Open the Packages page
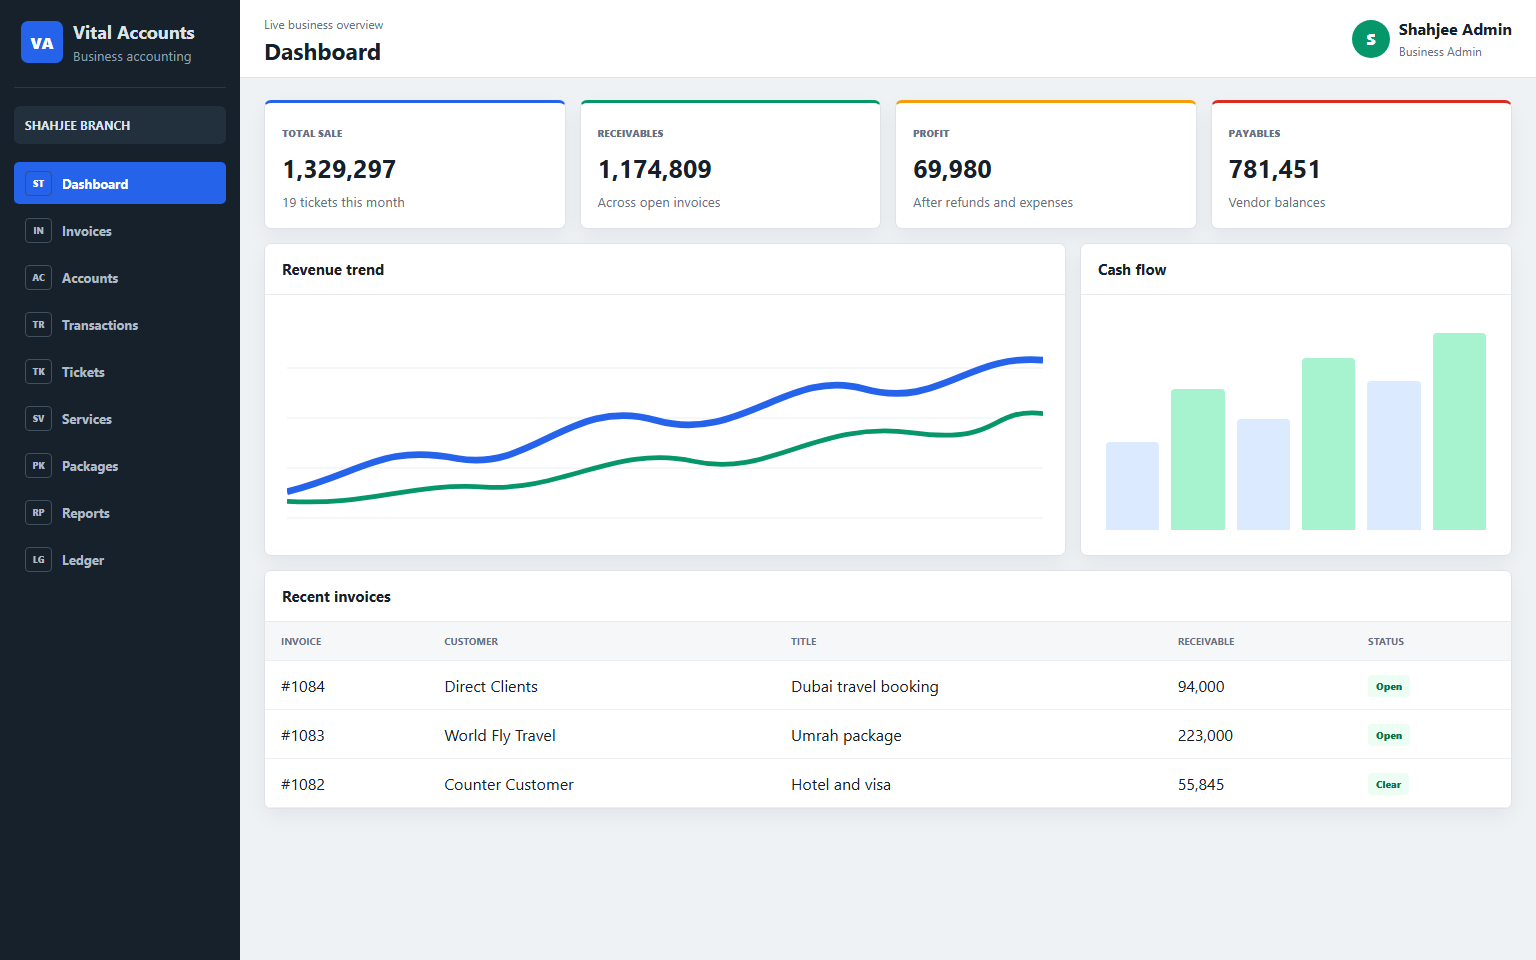Viewport: 1536px width, 960px height. (120, 466)
